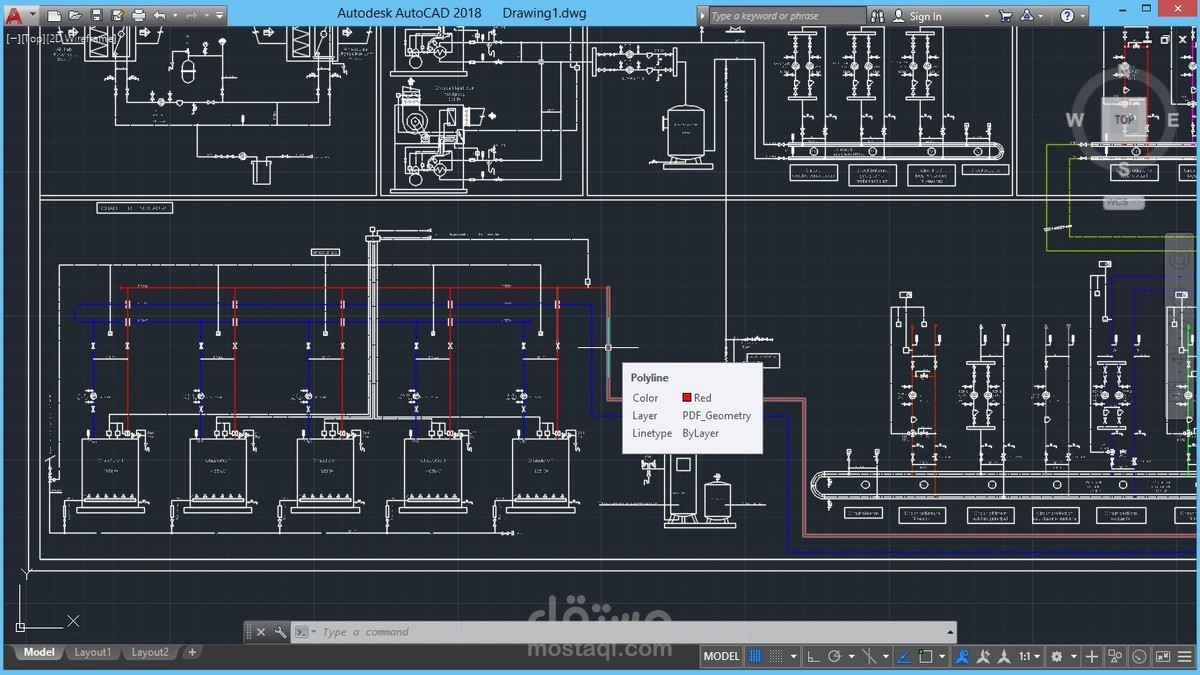
Task: Plot the drawing with the printer icon
Action: point(138,15)
